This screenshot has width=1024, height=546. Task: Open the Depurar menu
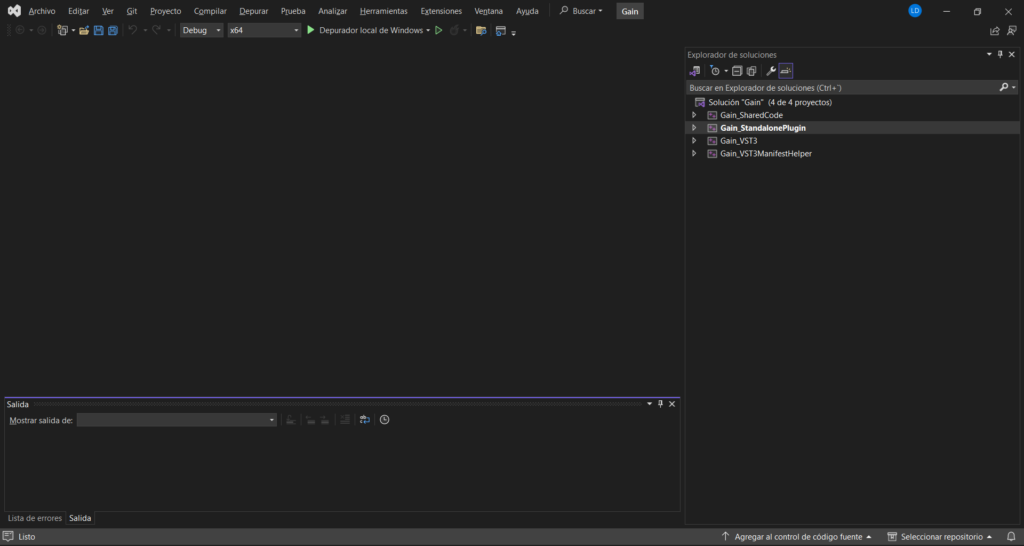pyautogui.click(x=254, y=11)
